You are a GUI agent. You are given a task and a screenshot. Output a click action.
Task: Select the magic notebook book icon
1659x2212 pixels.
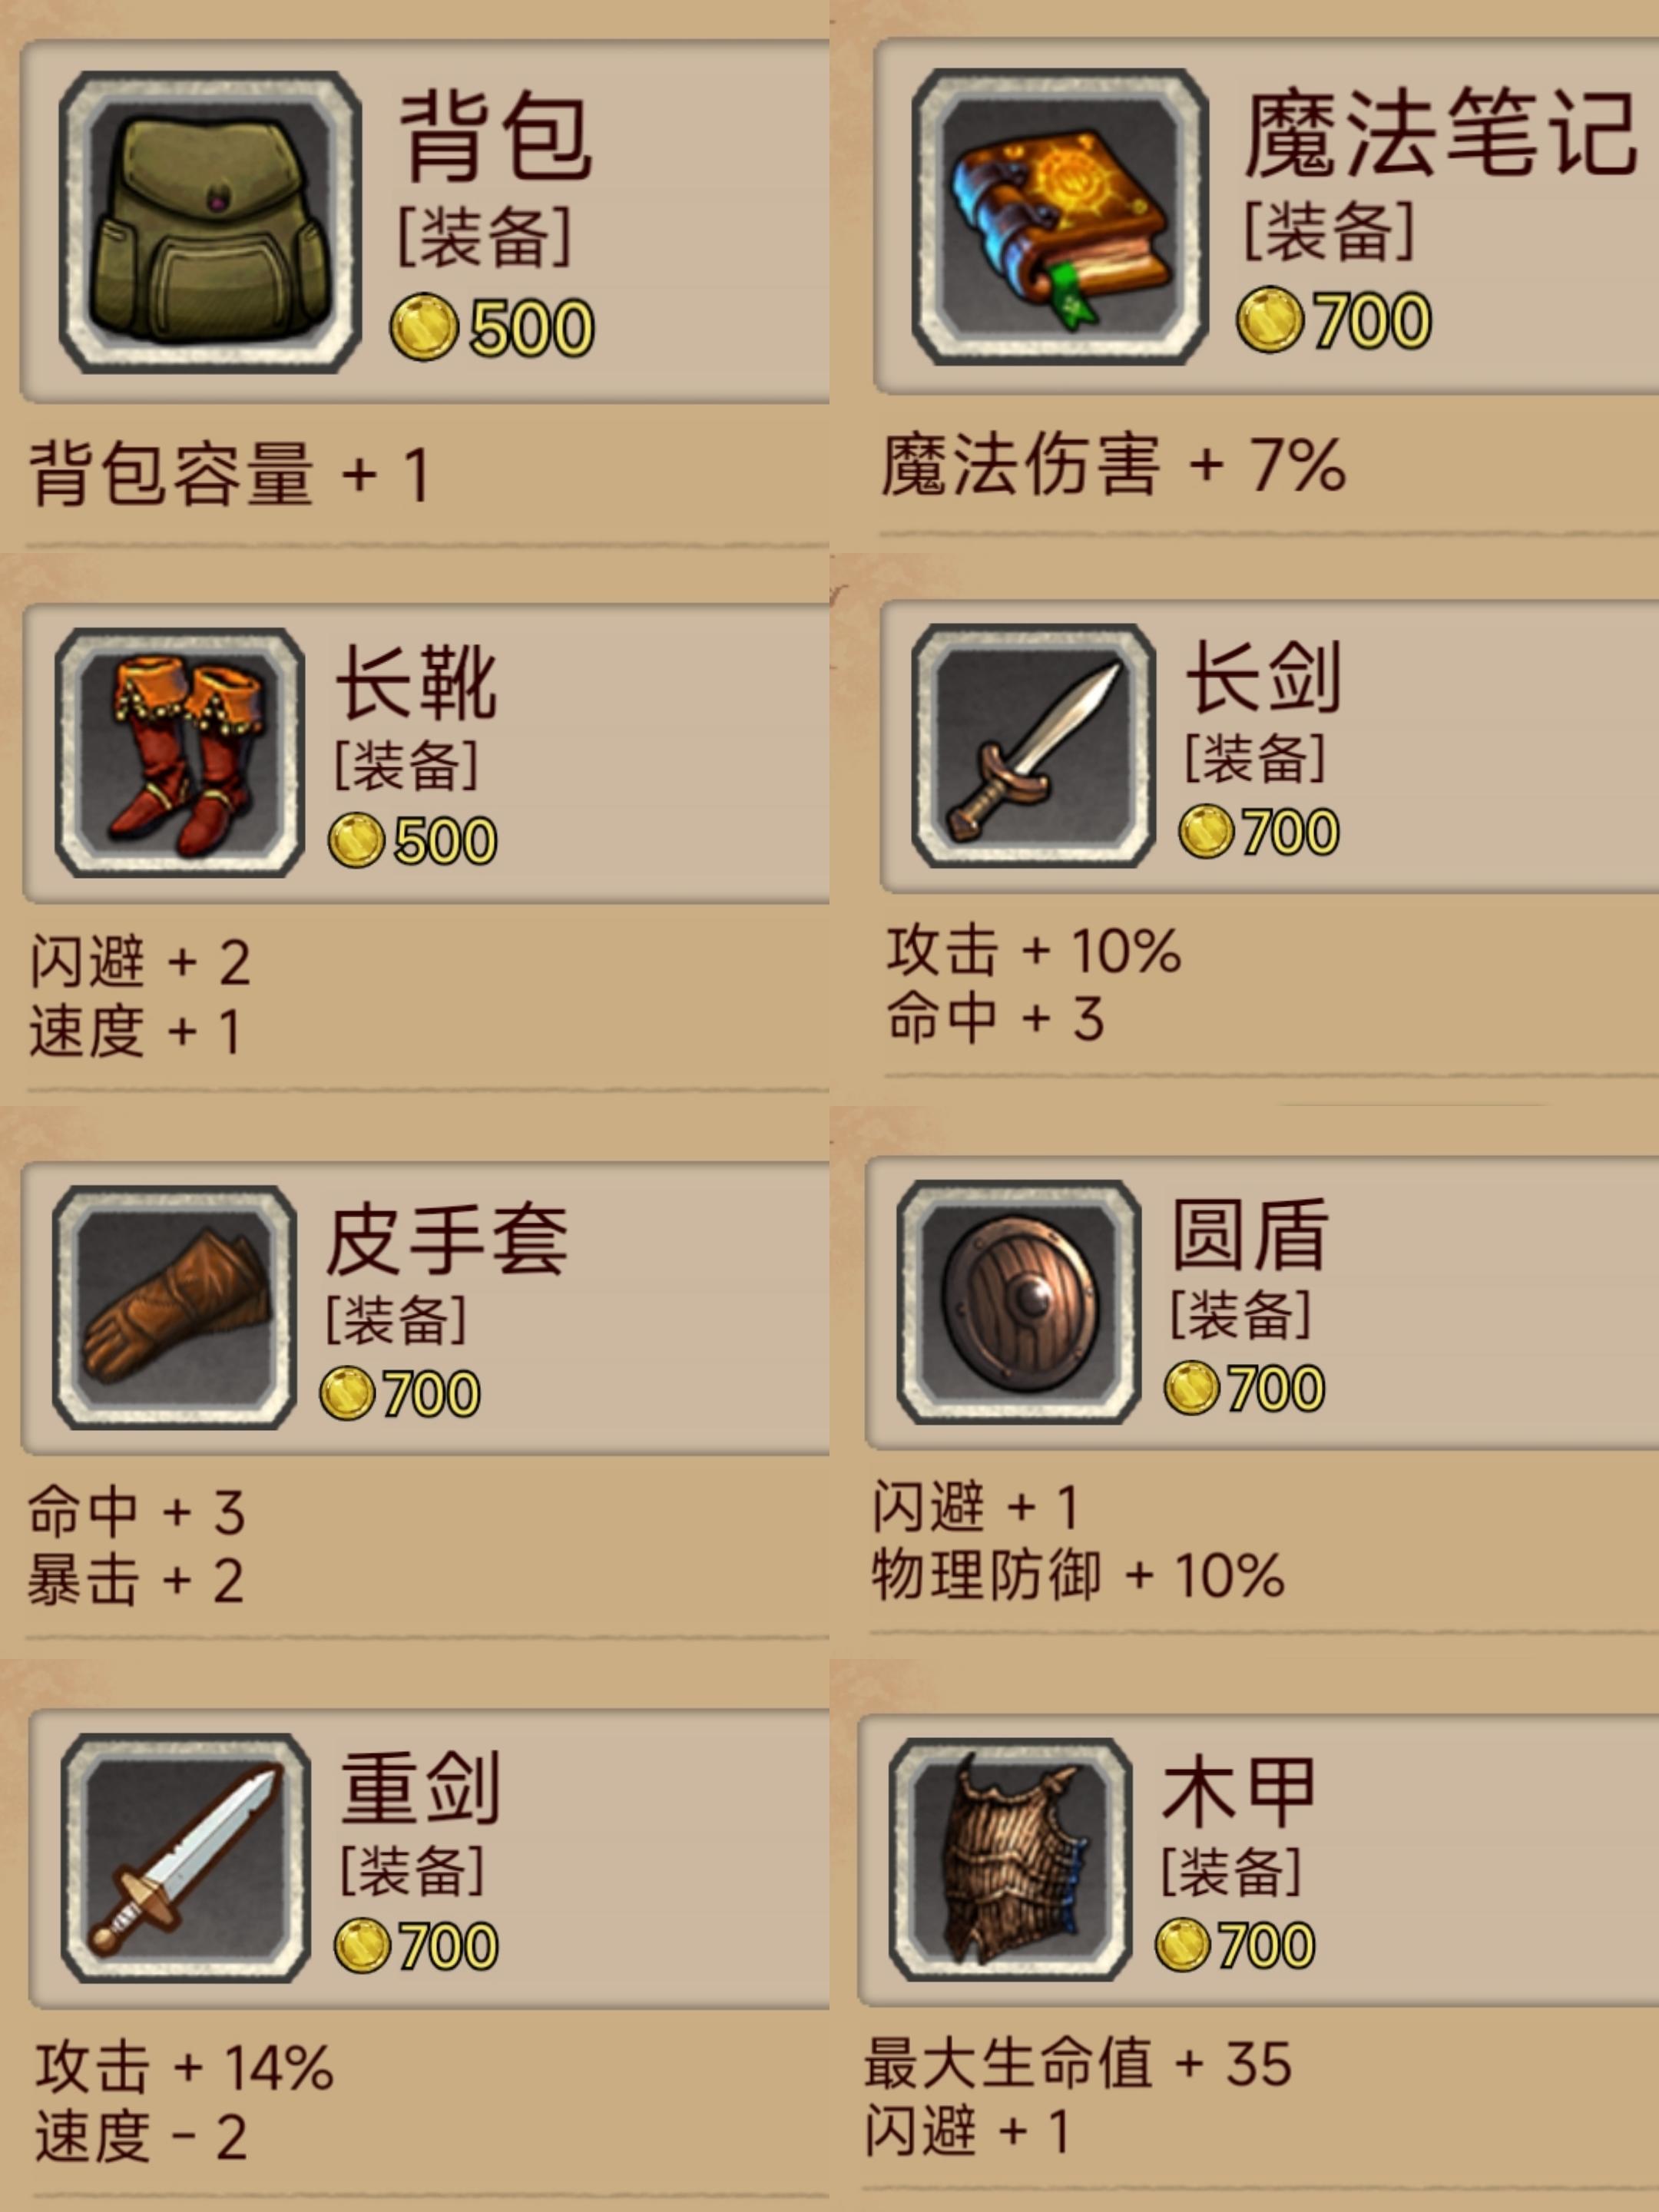(1060, 216)
